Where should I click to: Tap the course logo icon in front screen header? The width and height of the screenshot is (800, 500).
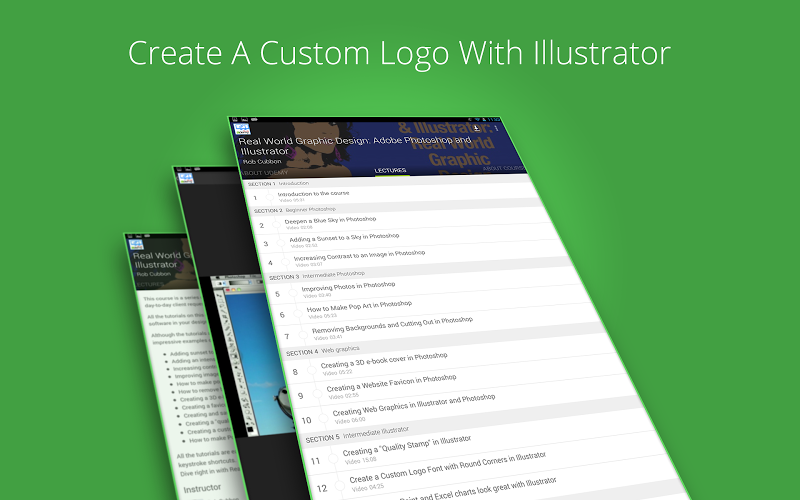click(242, 129)
